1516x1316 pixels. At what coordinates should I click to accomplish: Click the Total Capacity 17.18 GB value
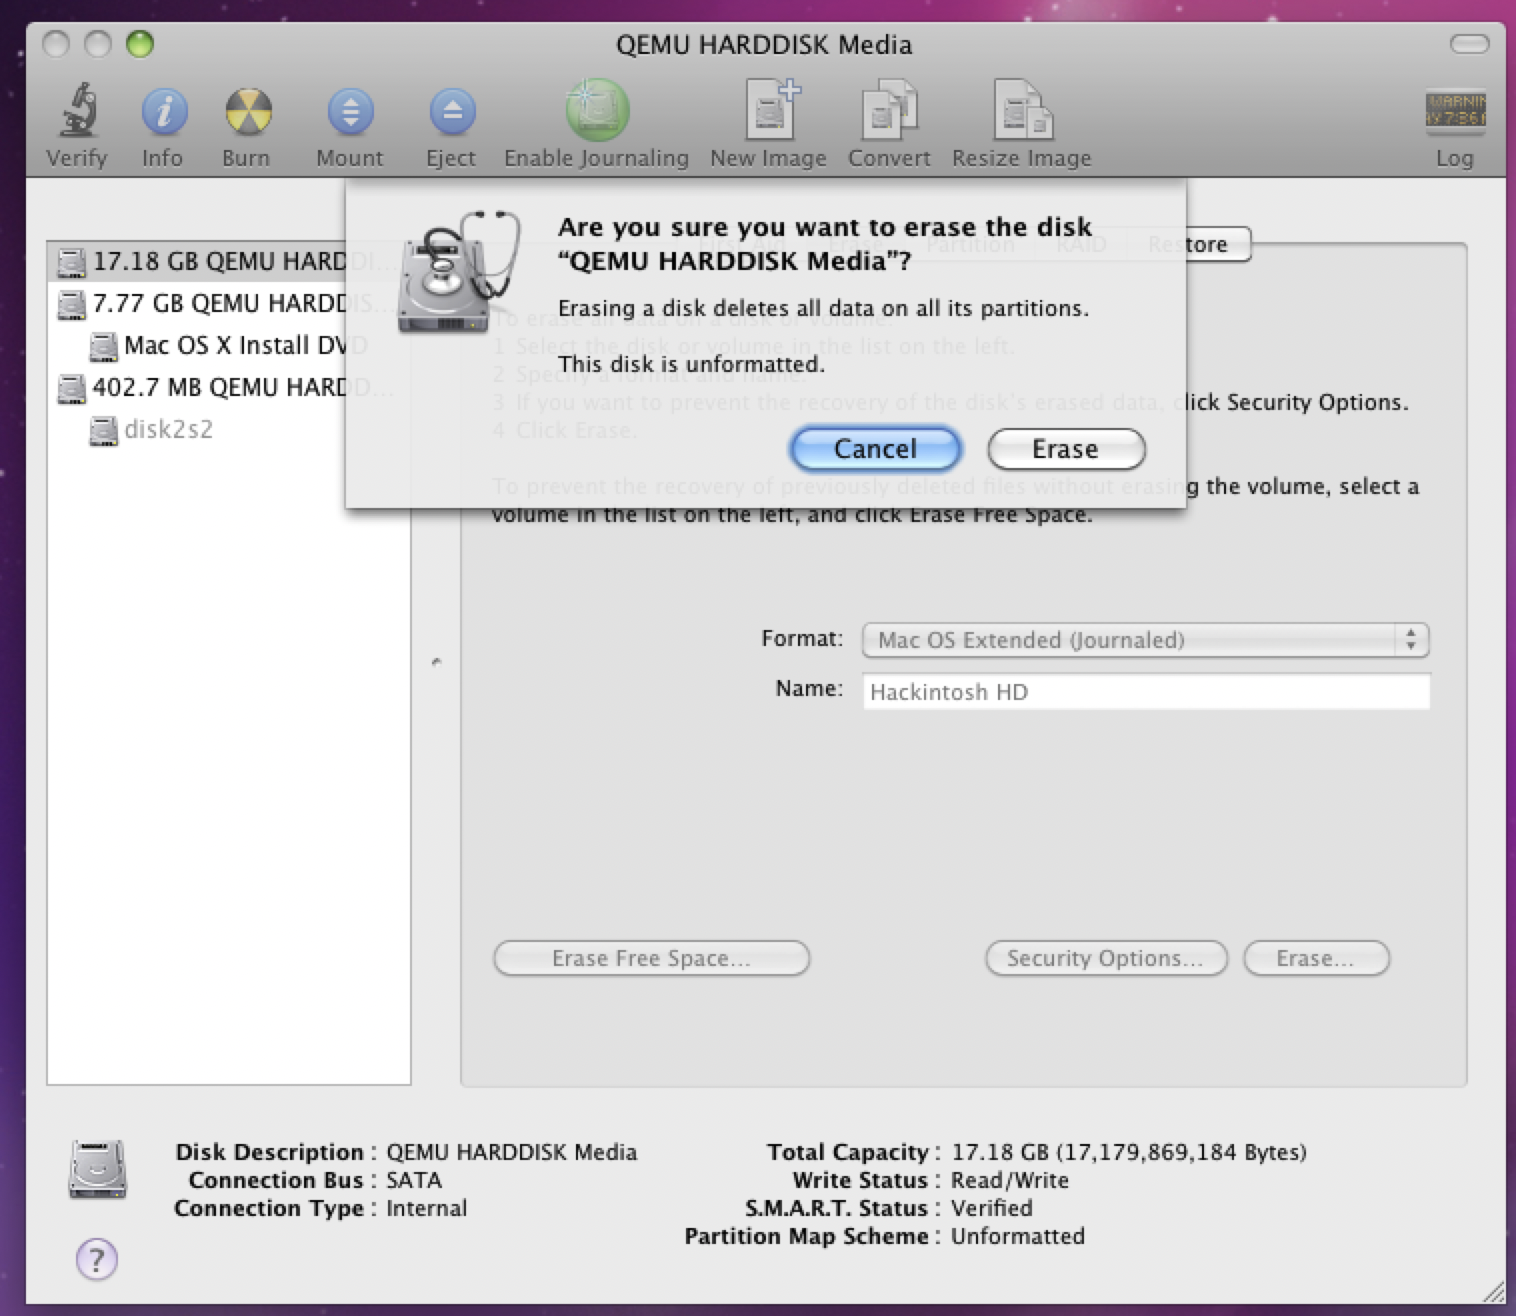(x=1129, y=1152)
